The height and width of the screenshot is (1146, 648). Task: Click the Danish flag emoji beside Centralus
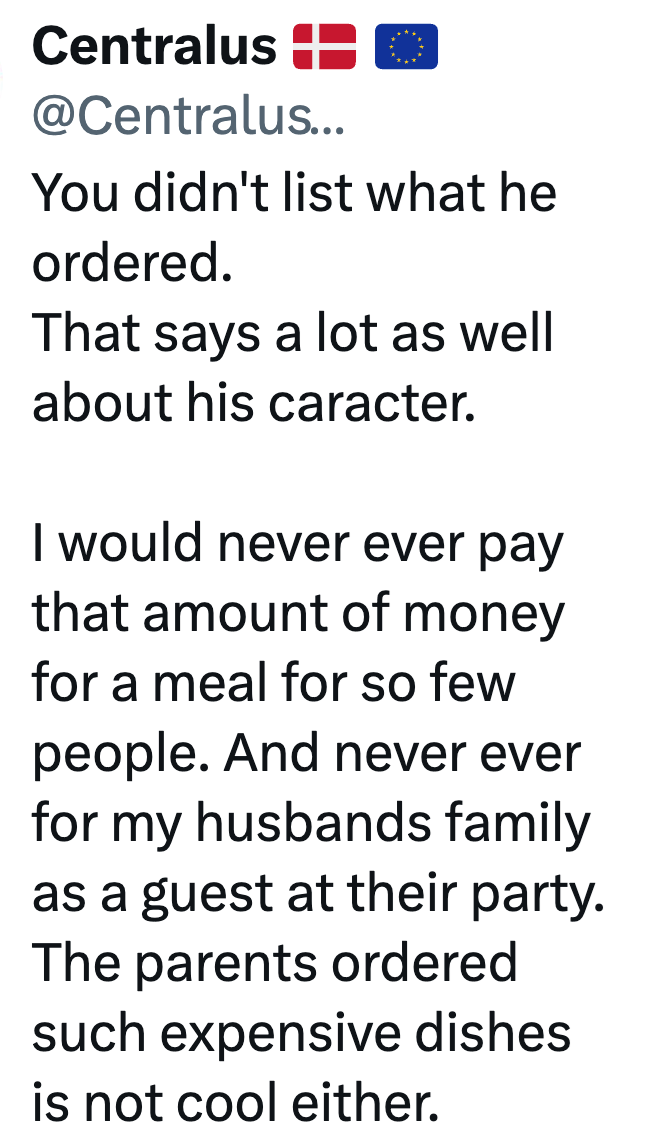[325, 47]
